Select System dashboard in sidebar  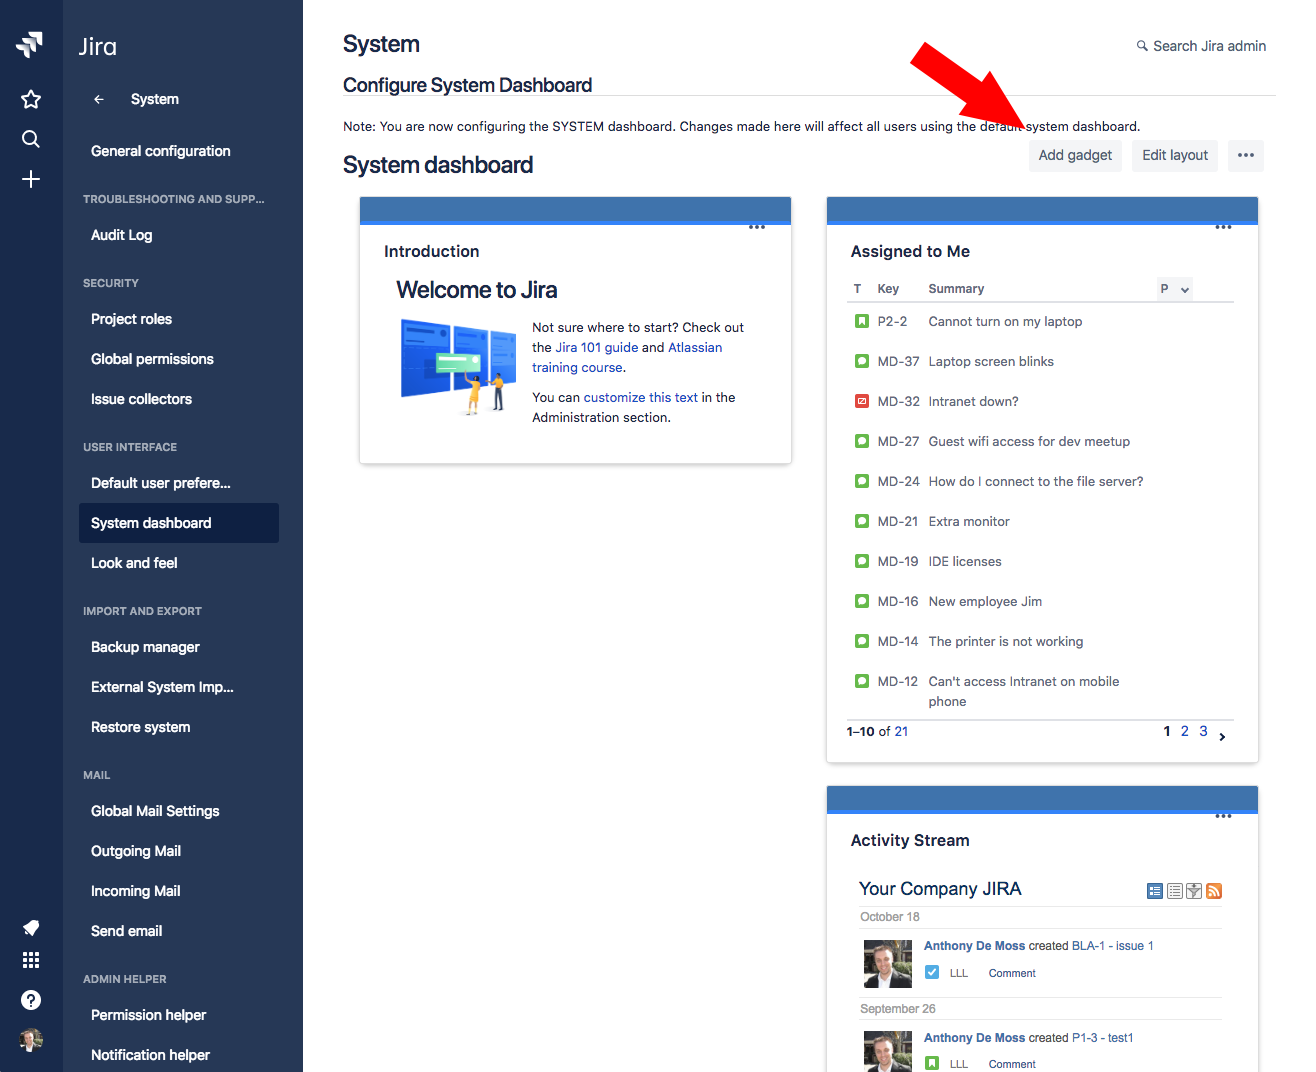[x=179, y=523]
